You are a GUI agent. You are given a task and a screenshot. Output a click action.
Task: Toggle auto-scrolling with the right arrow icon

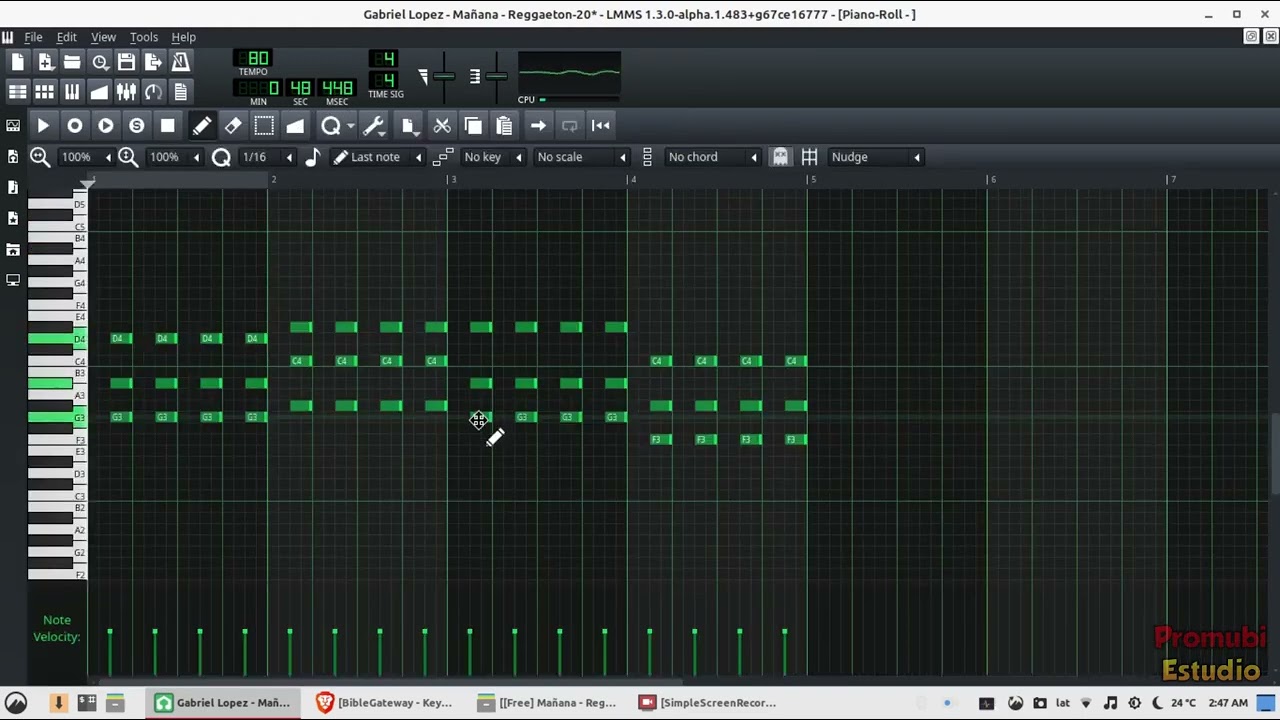pos(538,126)
